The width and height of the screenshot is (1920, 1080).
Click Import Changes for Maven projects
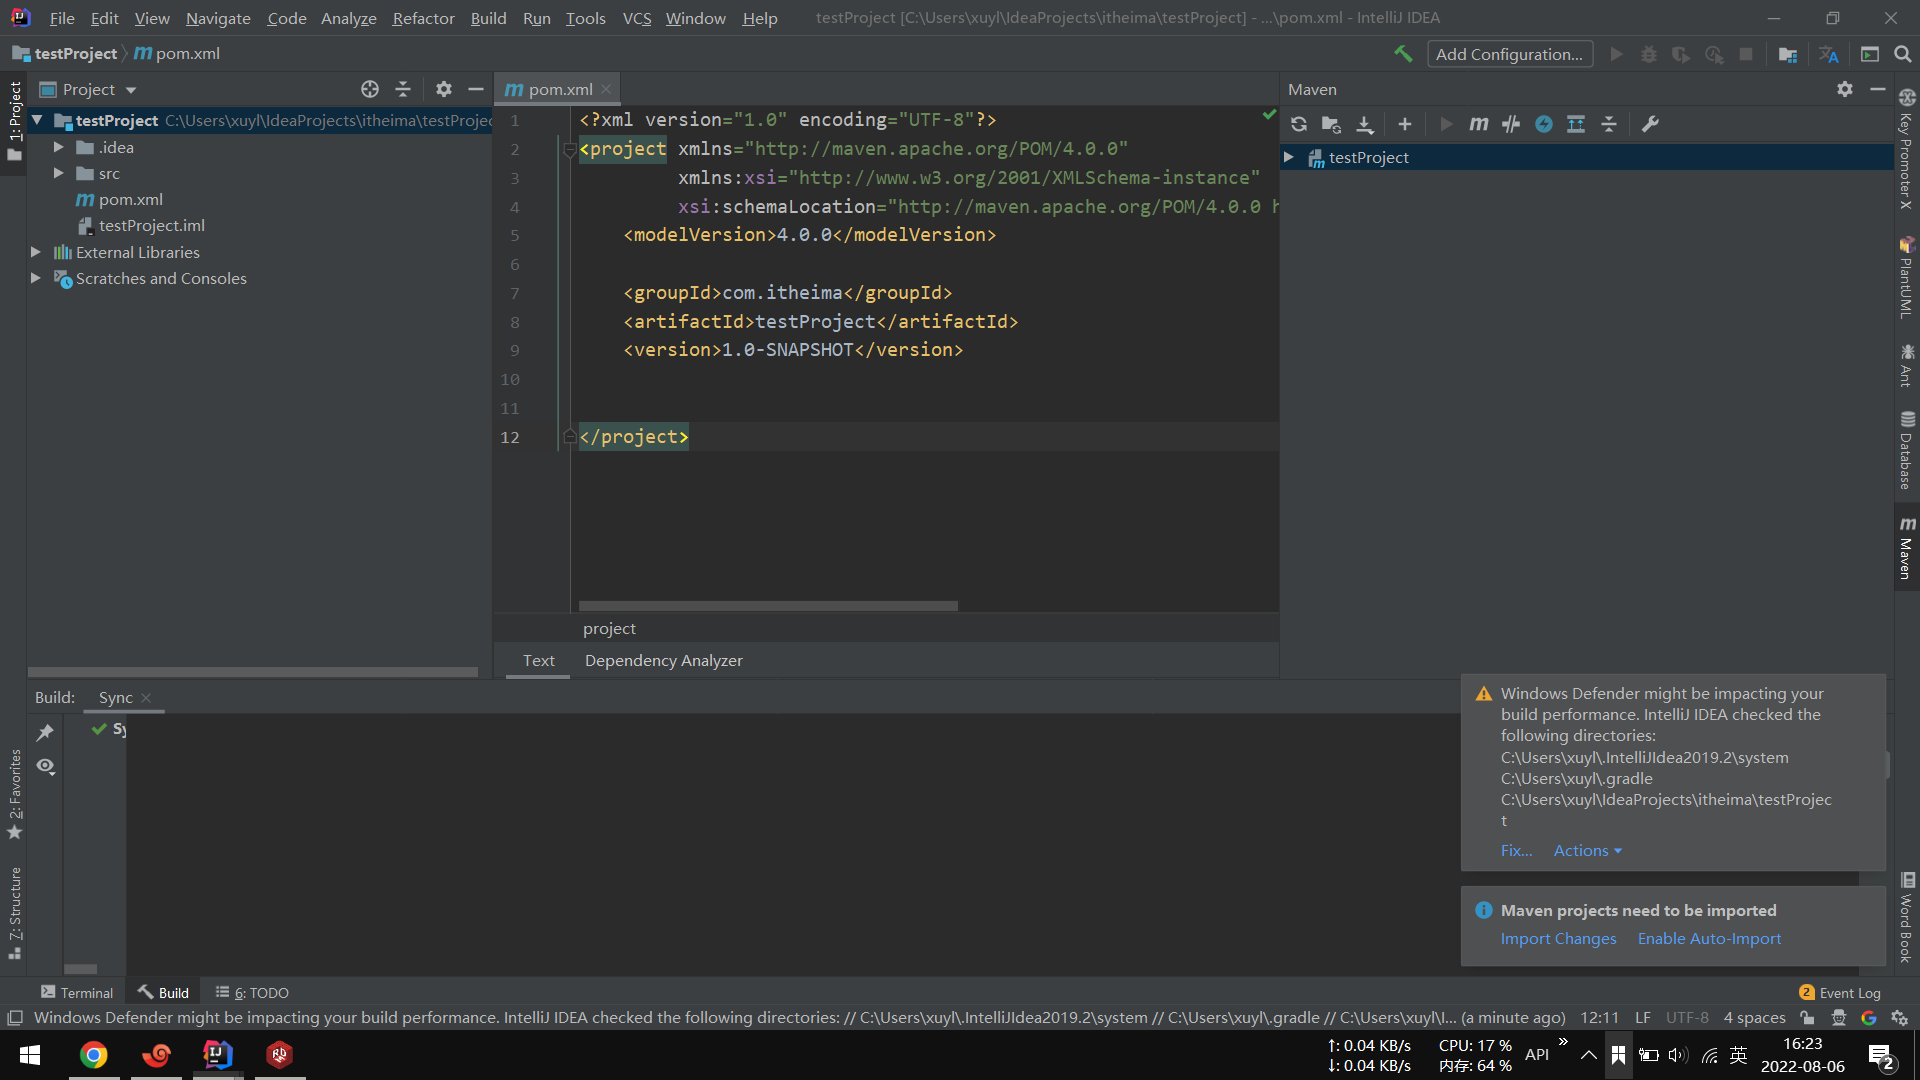coord(1559,939)
